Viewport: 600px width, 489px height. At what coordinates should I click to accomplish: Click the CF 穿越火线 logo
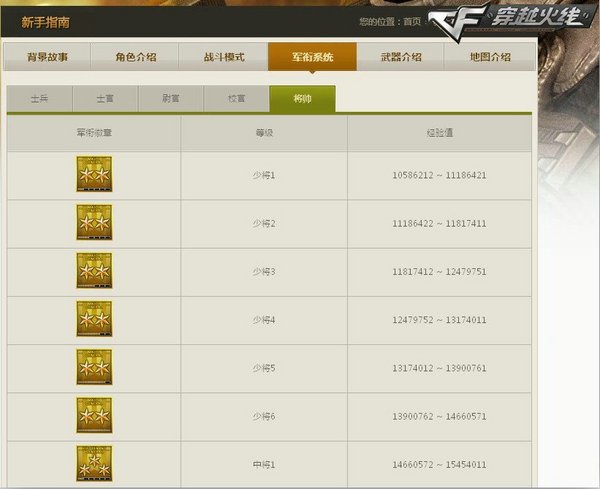click(509, 21)
